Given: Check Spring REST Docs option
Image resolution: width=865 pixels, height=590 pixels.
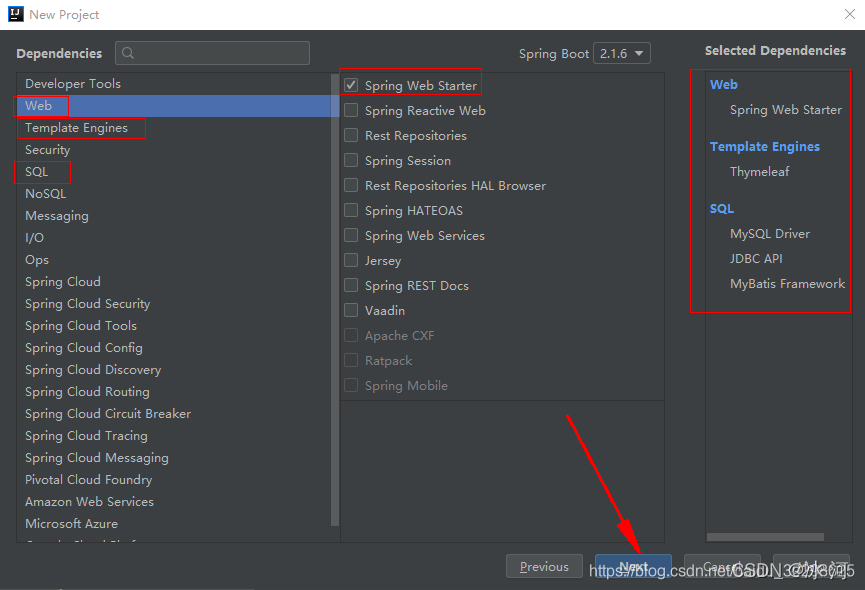Looking at the screenshot, I should point(351,285).
